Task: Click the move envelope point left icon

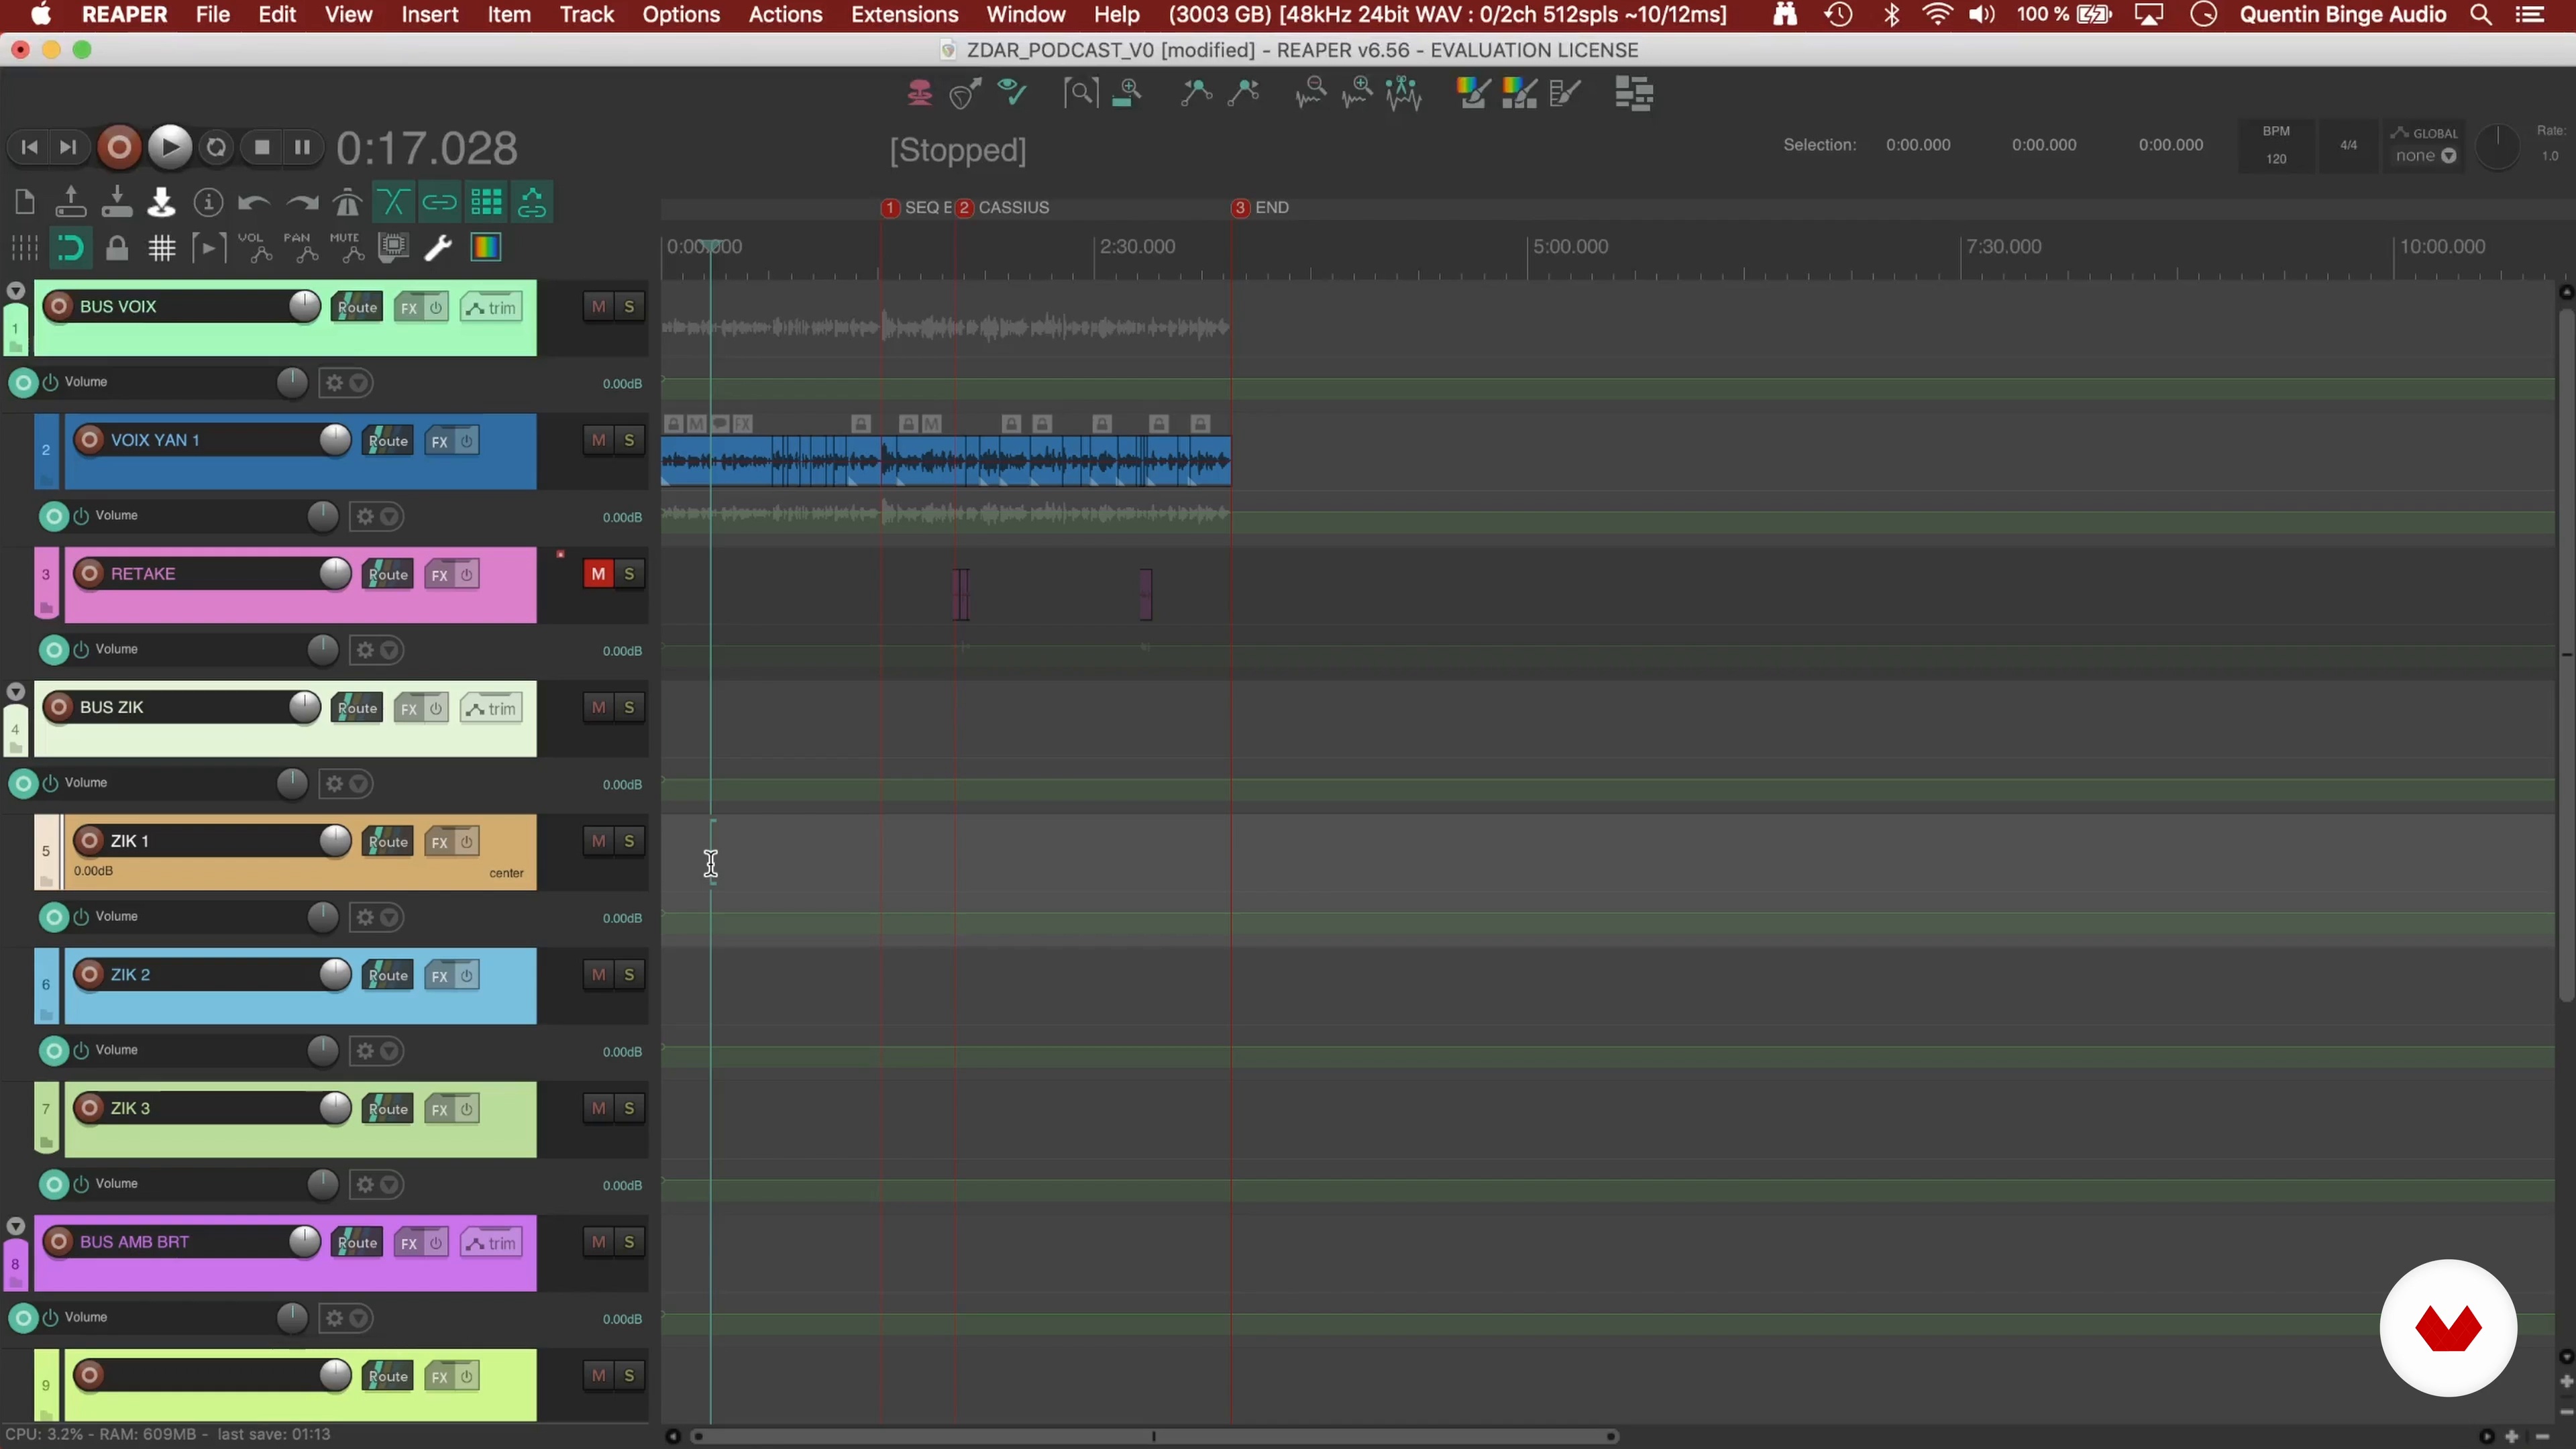Action: tap(1196, 94)
